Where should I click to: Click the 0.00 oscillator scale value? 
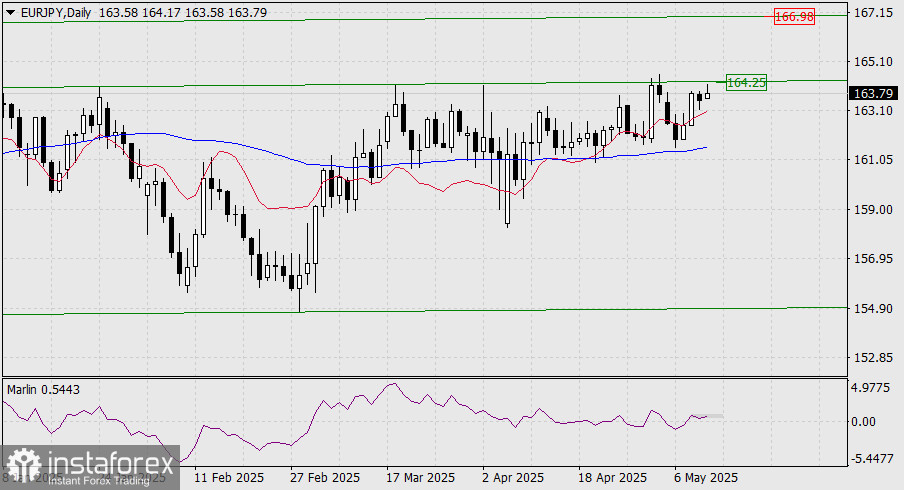point(863,421)
